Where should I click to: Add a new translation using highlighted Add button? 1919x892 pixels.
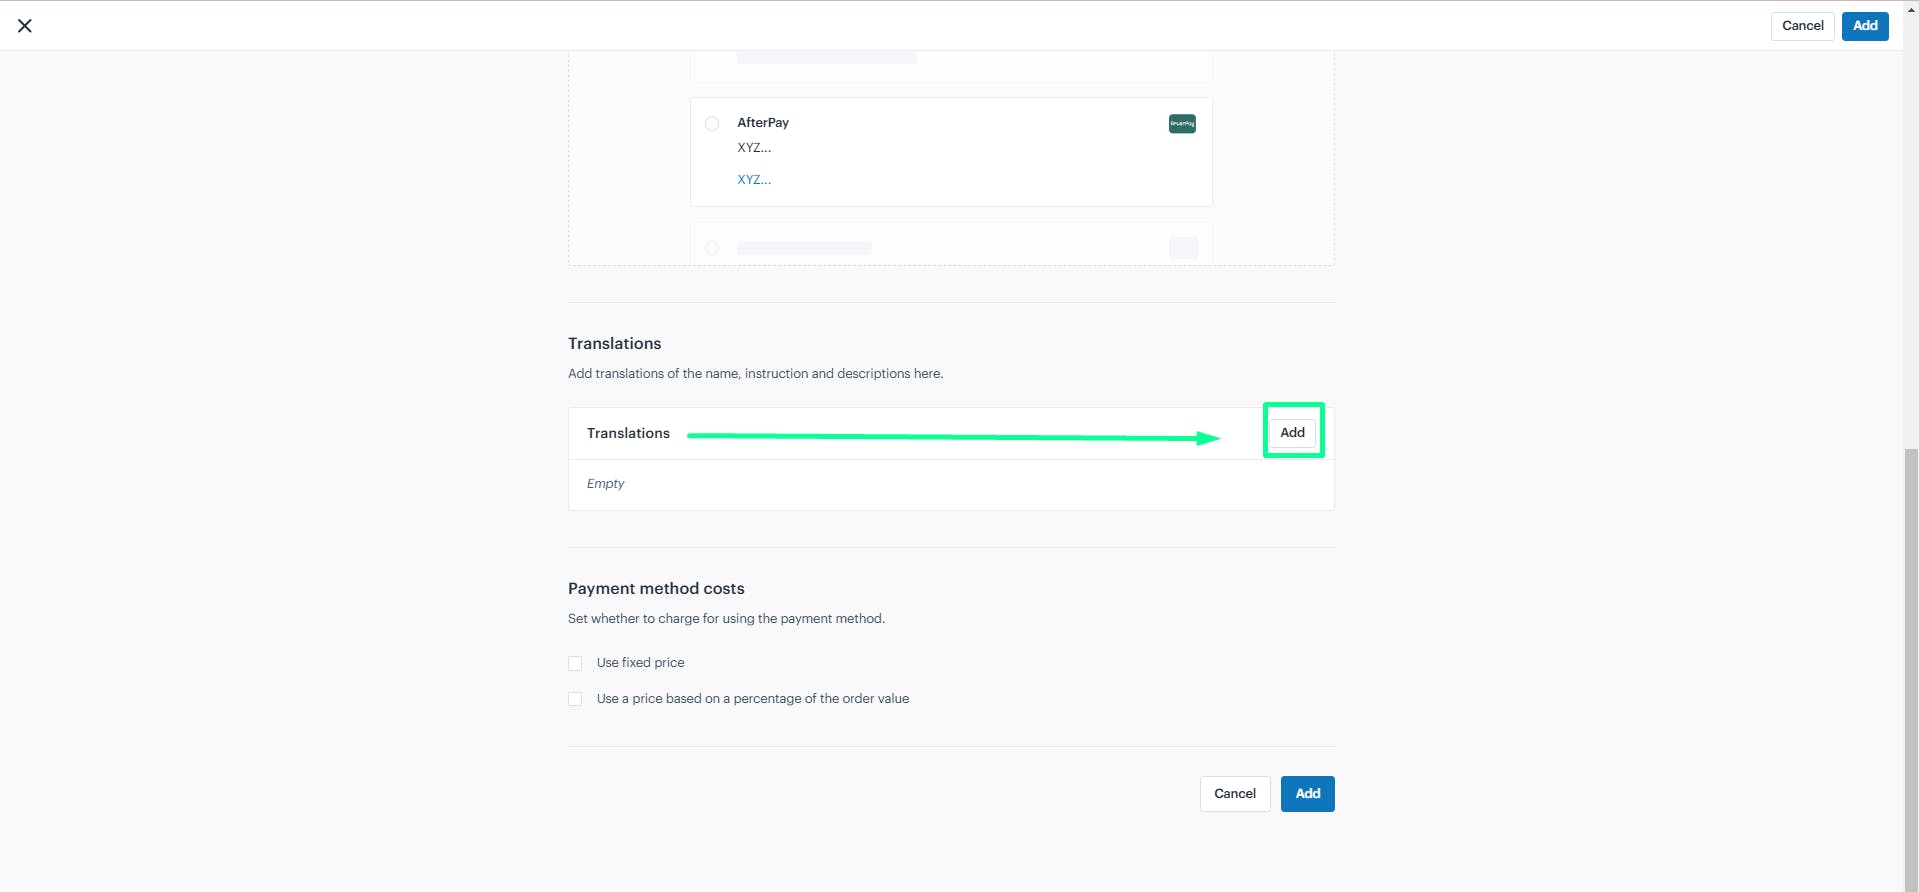1293,432
